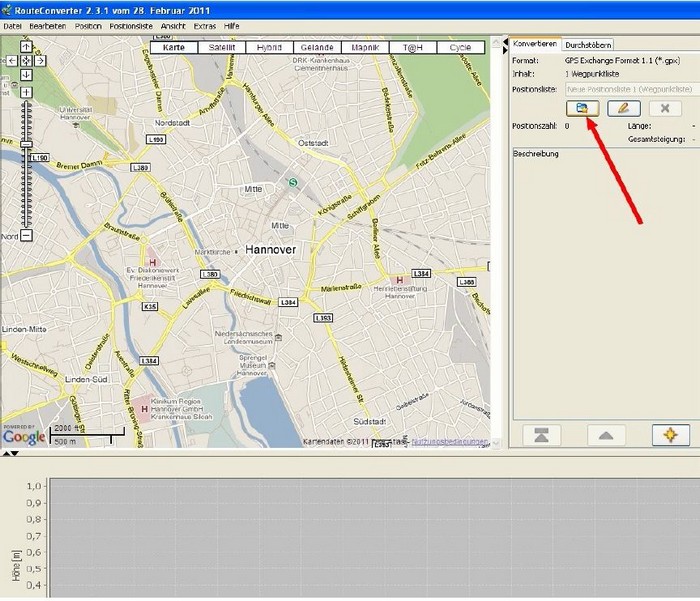
Task: Click move to top arrow button
Action: coord(542,435)
